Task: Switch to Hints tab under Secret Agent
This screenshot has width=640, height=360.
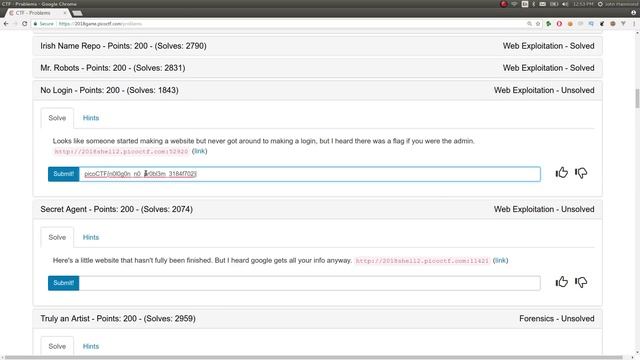Action: 91,237
